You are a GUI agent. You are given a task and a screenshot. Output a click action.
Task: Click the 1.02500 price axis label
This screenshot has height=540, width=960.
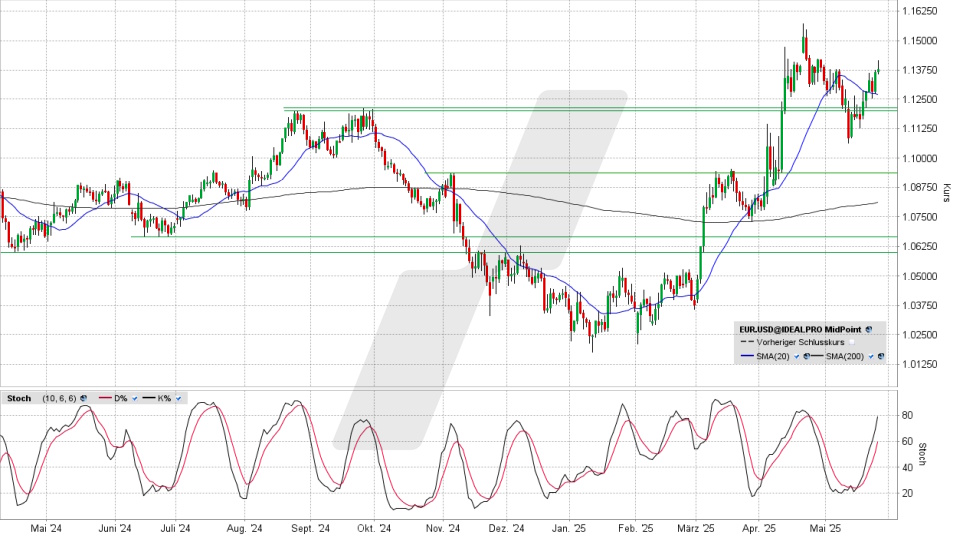920,334
